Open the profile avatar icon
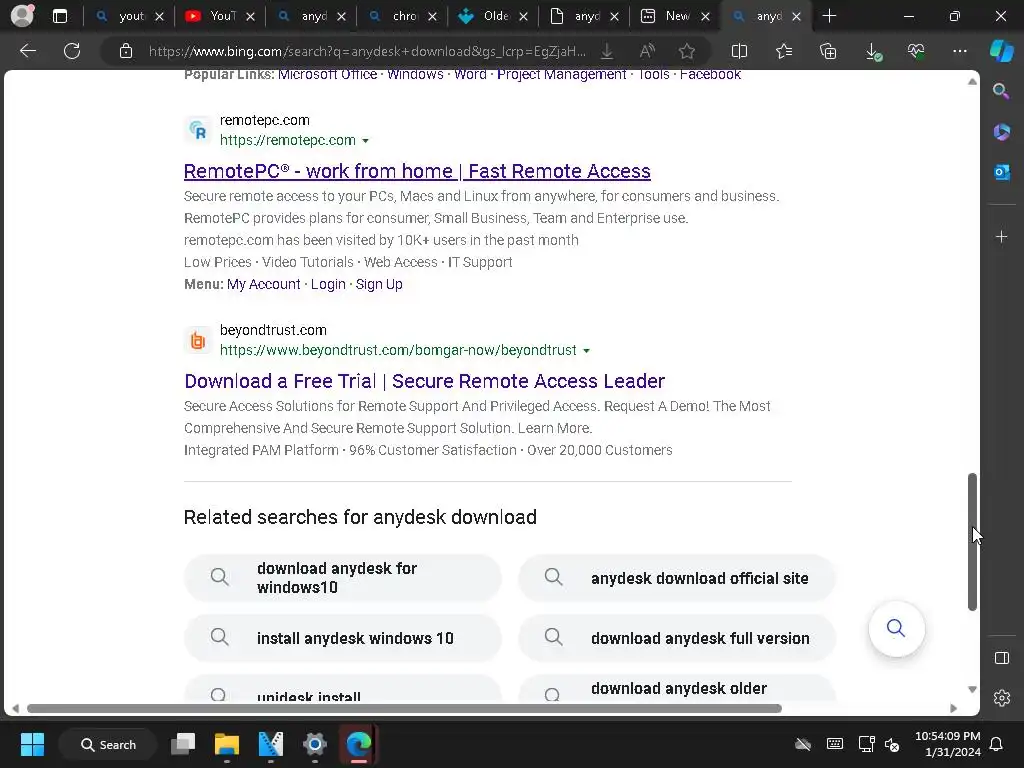1024x768 pixels. pyautogui.click(x=22, y=16)
